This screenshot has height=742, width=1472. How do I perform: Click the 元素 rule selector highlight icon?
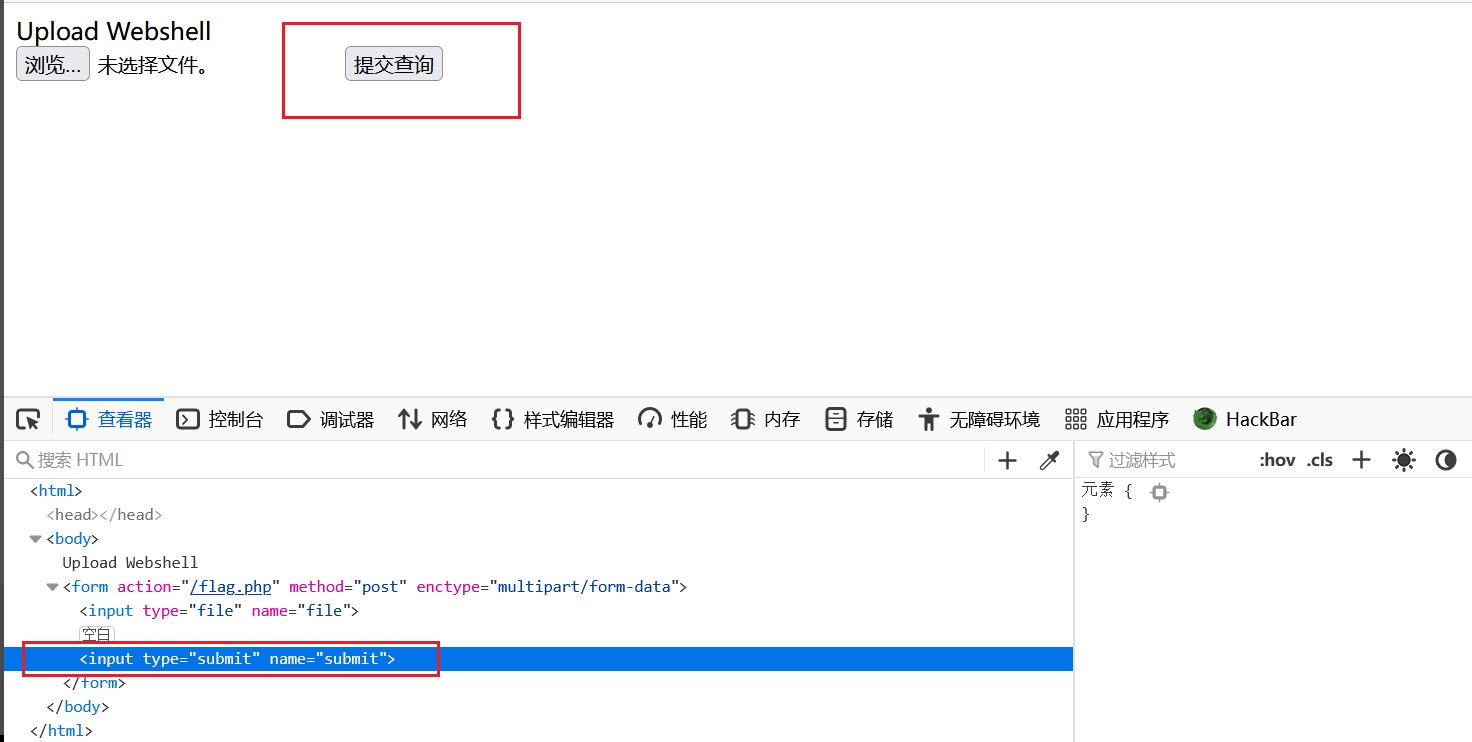(x=1159, y=492)
